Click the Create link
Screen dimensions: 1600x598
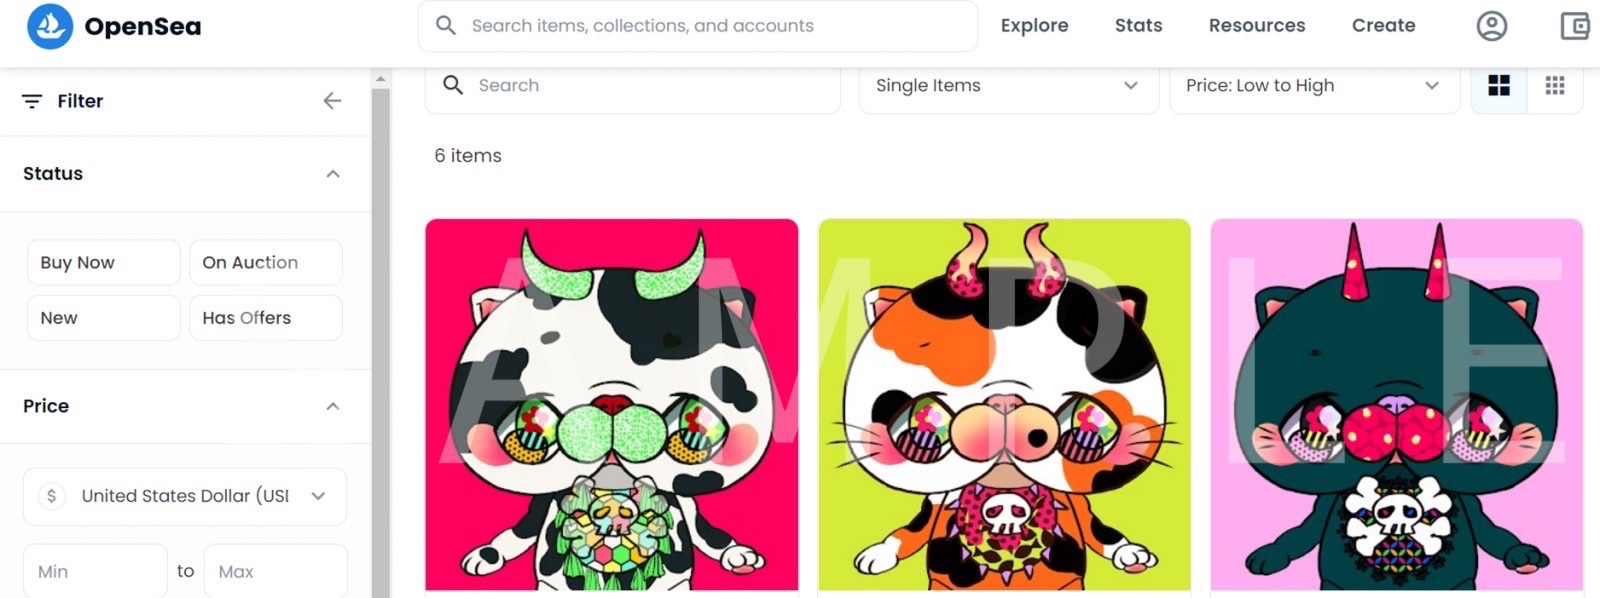coord(1383,26)
